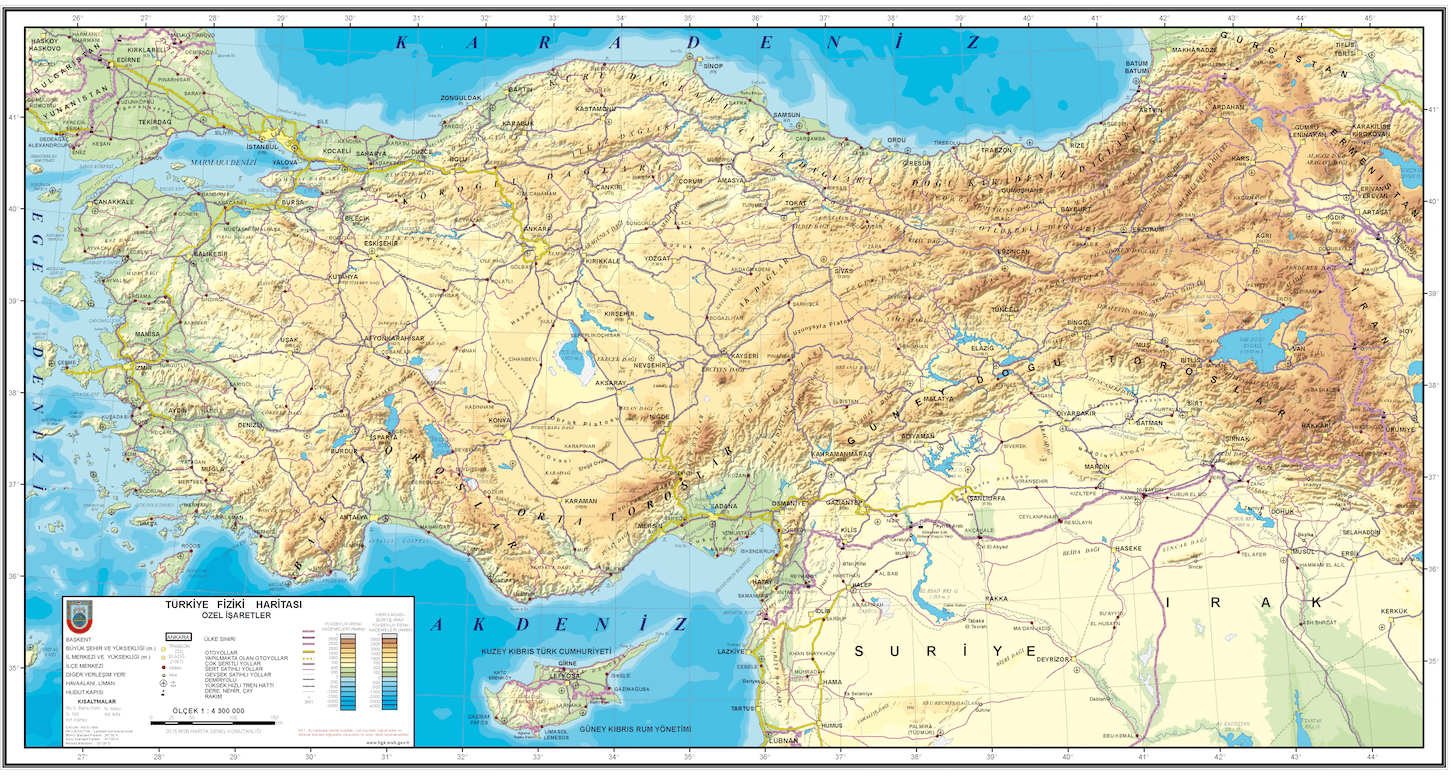Click the Yükseklik Renk Kademeleri color scale
Image resolution: width=1451 pixels, height=776 pixels.
coord(348,672)
